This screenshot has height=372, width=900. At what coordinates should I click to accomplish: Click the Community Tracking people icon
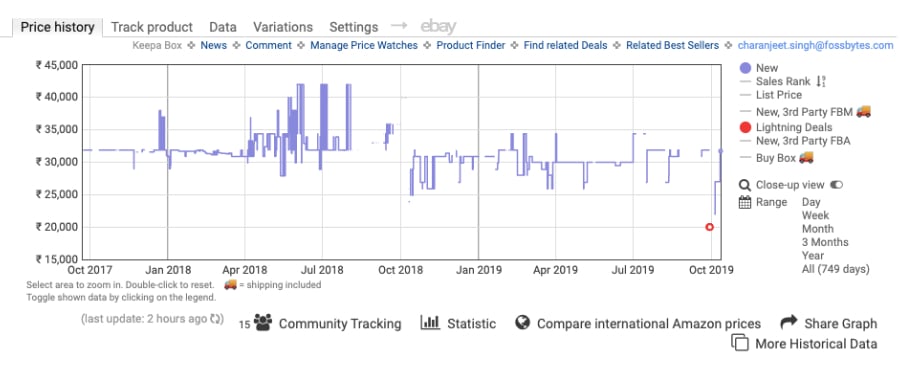tap(263, 323)
